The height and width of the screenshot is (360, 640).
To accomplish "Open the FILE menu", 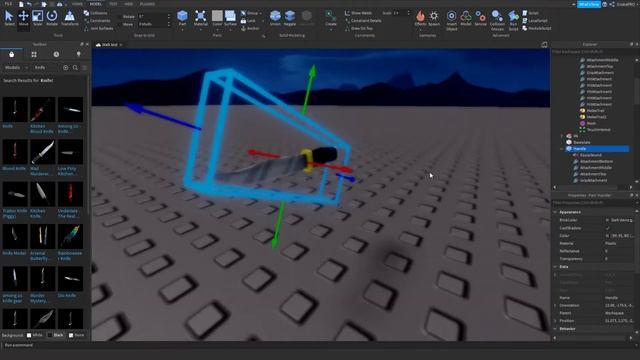I will [x=8, y=4].
